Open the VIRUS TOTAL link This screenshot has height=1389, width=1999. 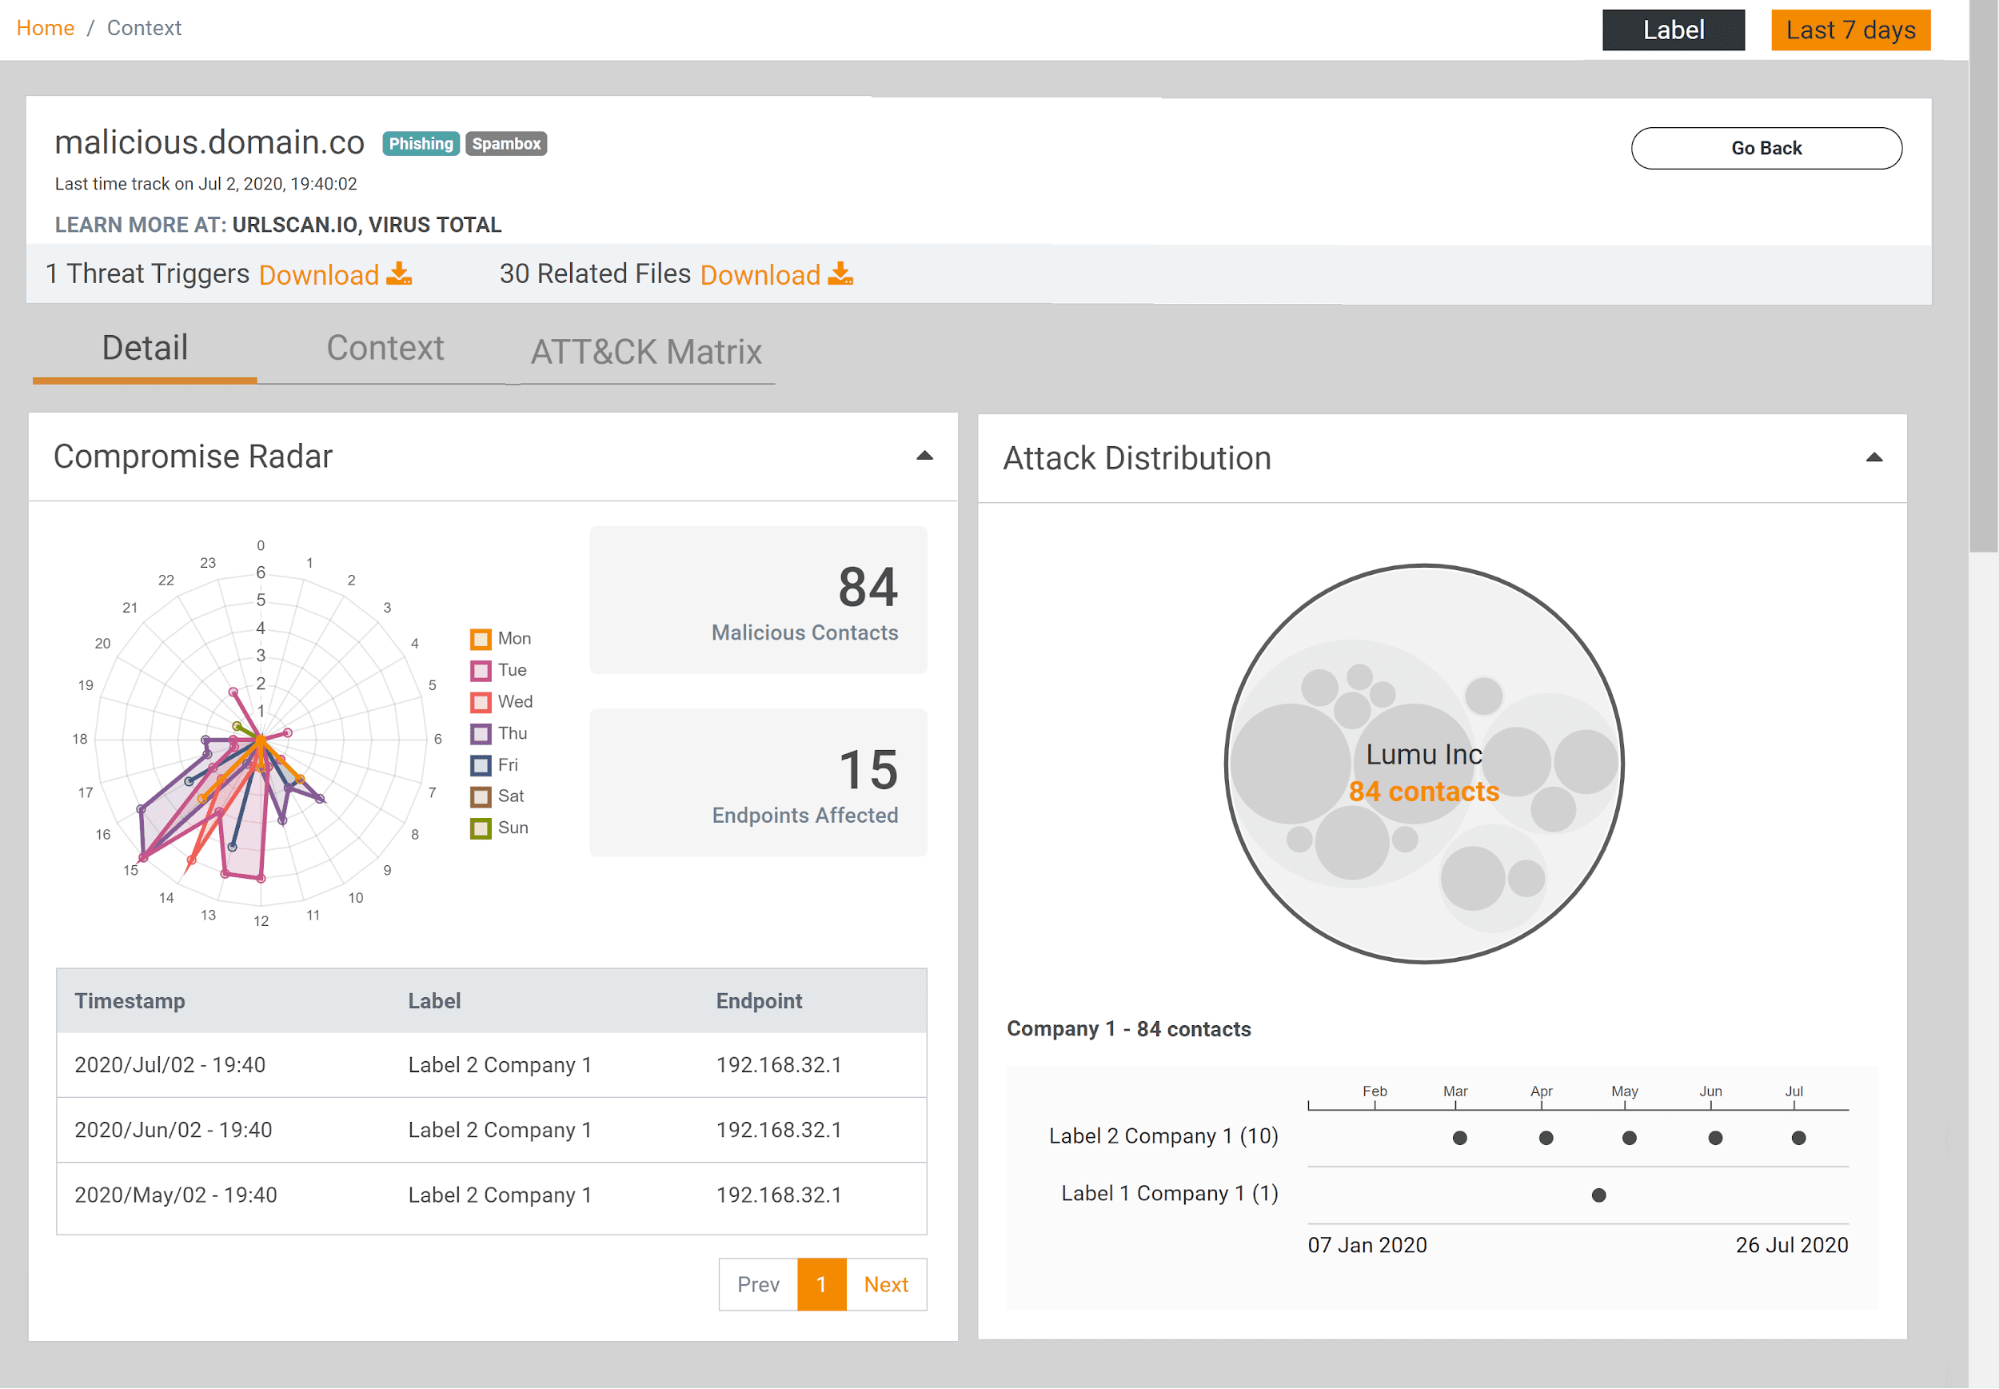coord(435,225)
